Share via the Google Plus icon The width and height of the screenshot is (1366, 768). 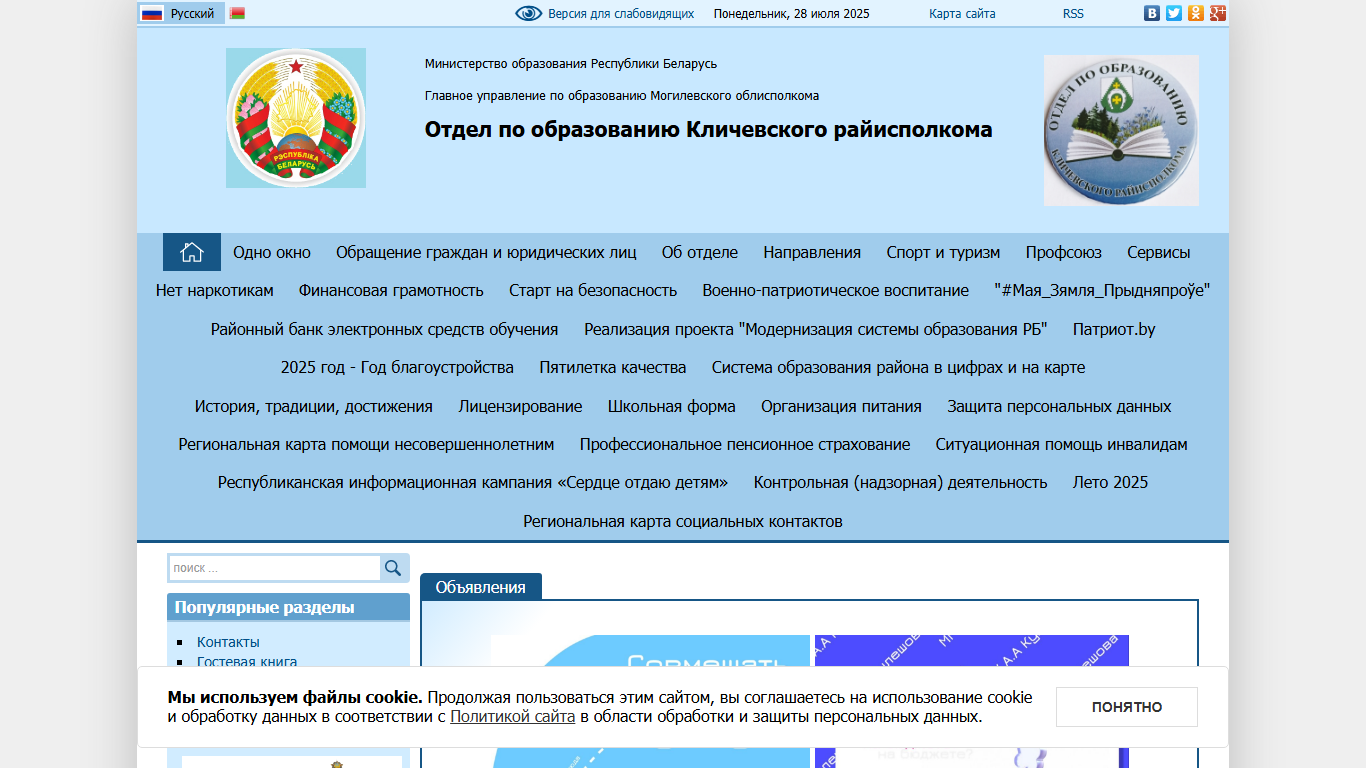click(x=1217, y=13)
